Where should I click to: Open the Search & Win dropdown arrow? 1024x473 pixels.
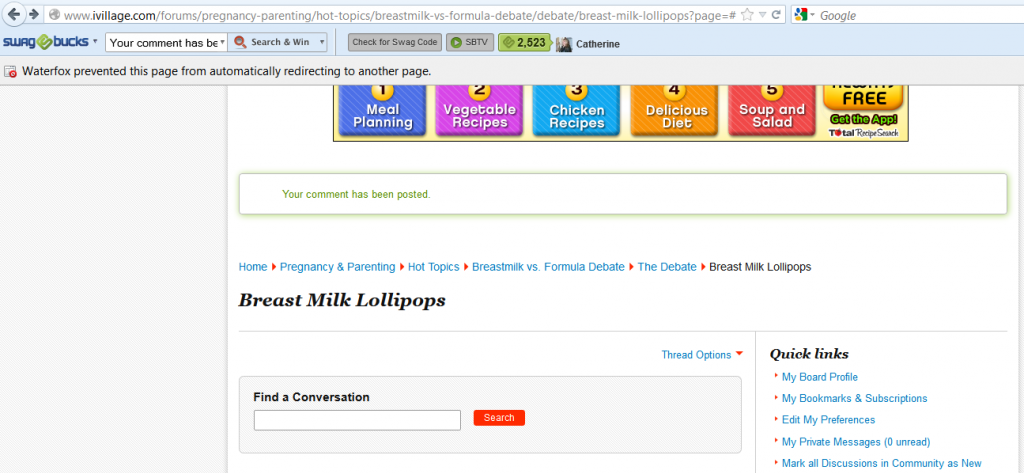tap(321, 42)
